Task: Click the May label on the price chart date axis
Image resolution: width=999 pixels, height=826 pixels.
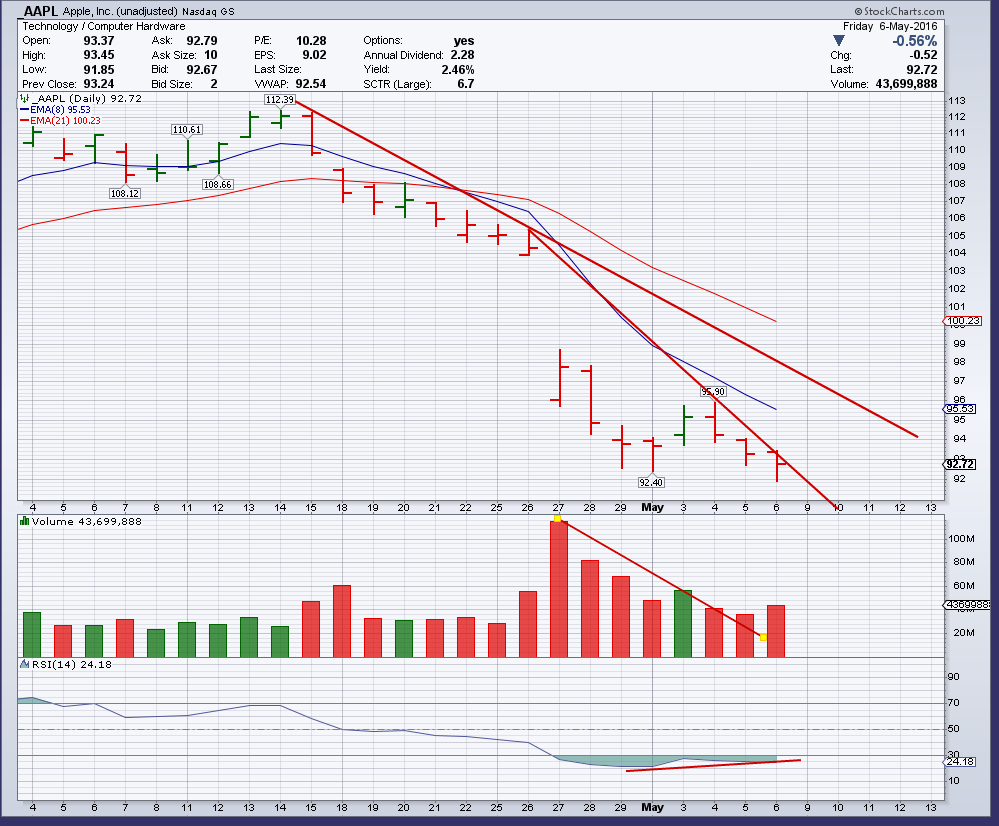Action: (x=652, y=507)
